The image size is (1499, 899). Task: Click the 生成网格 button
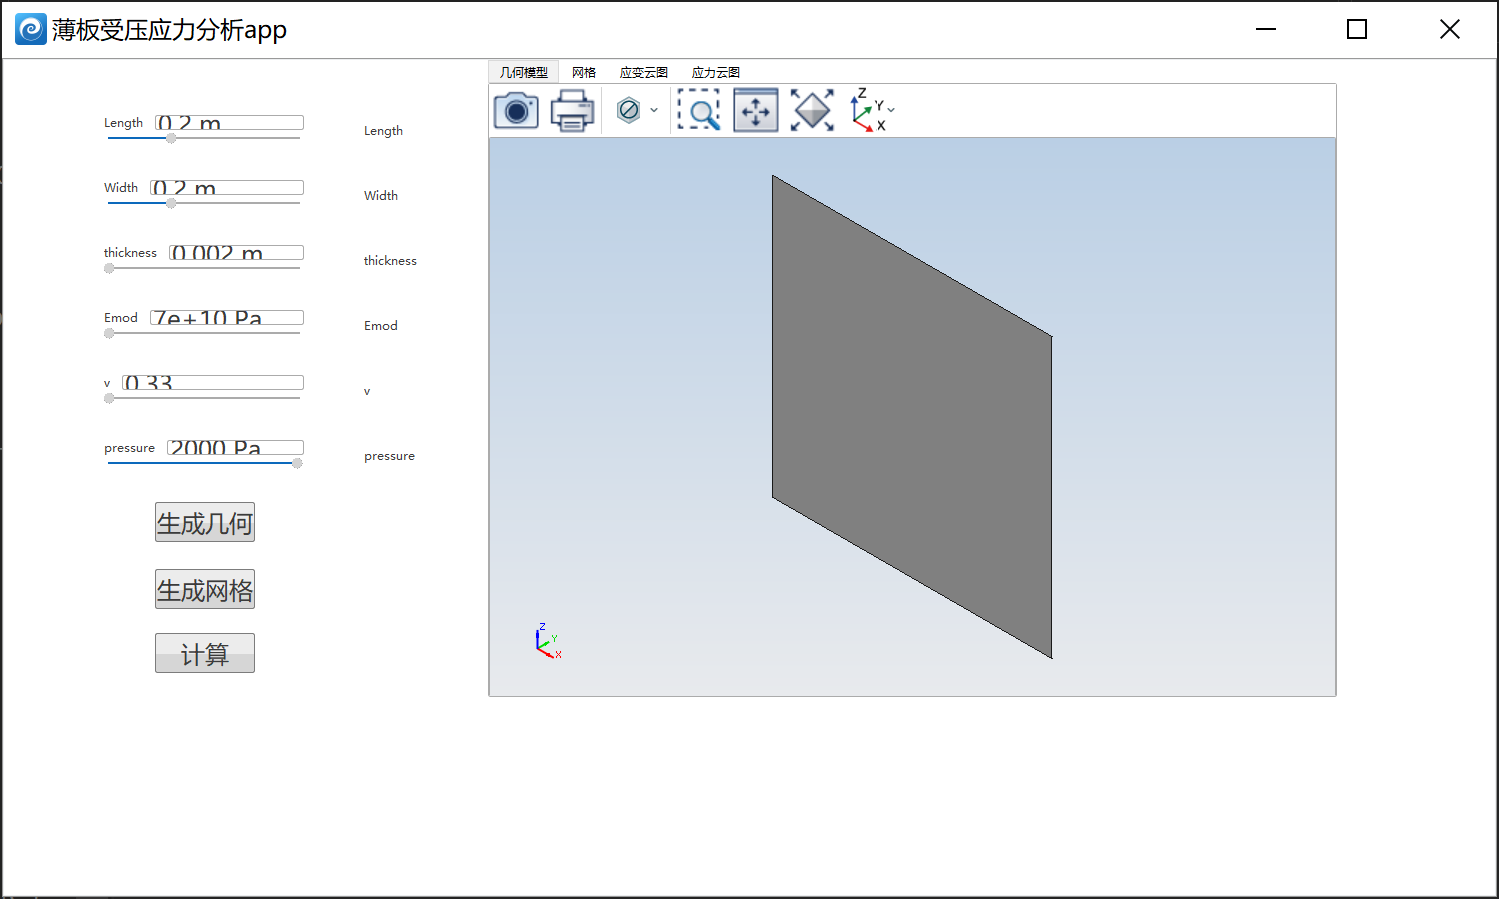[x=205, y=589]
